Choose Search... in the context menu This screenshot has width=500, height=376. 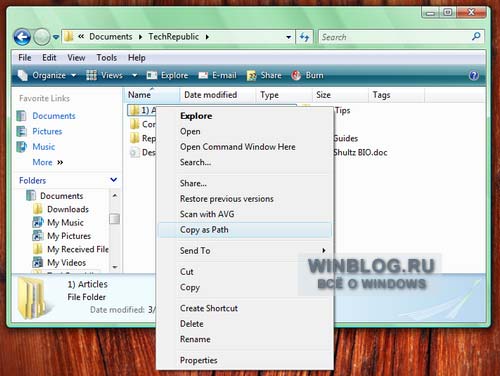pyautogui.click(x=245, y=162)
